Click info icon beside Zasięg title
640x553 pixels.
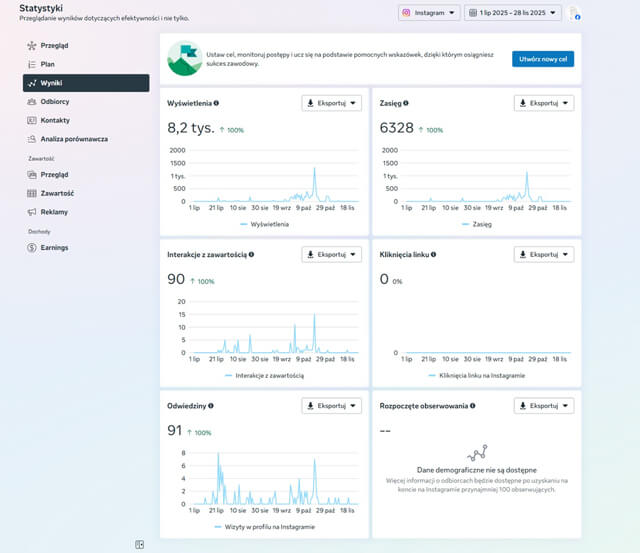click(x=406, y=103)
